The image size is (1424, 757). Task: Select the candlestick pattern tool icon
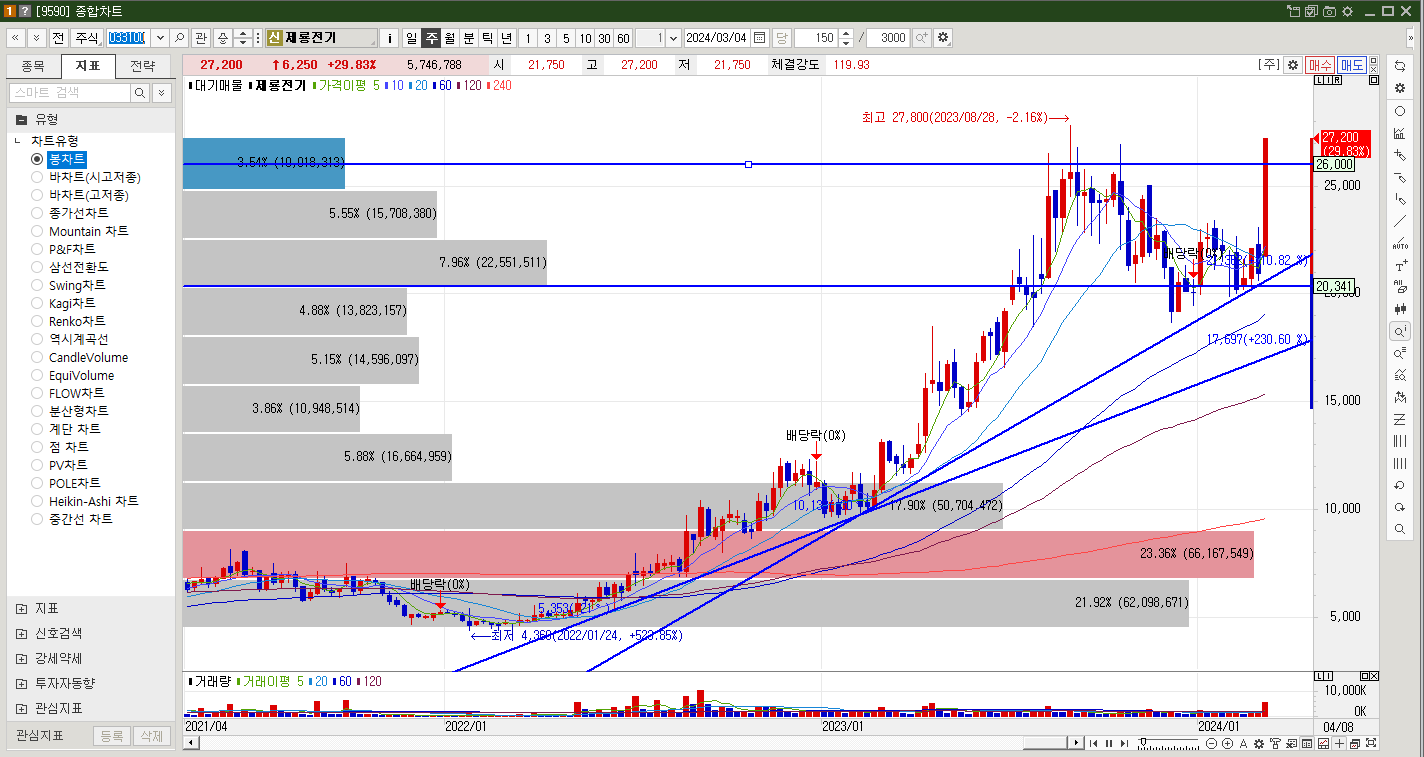1400,309
